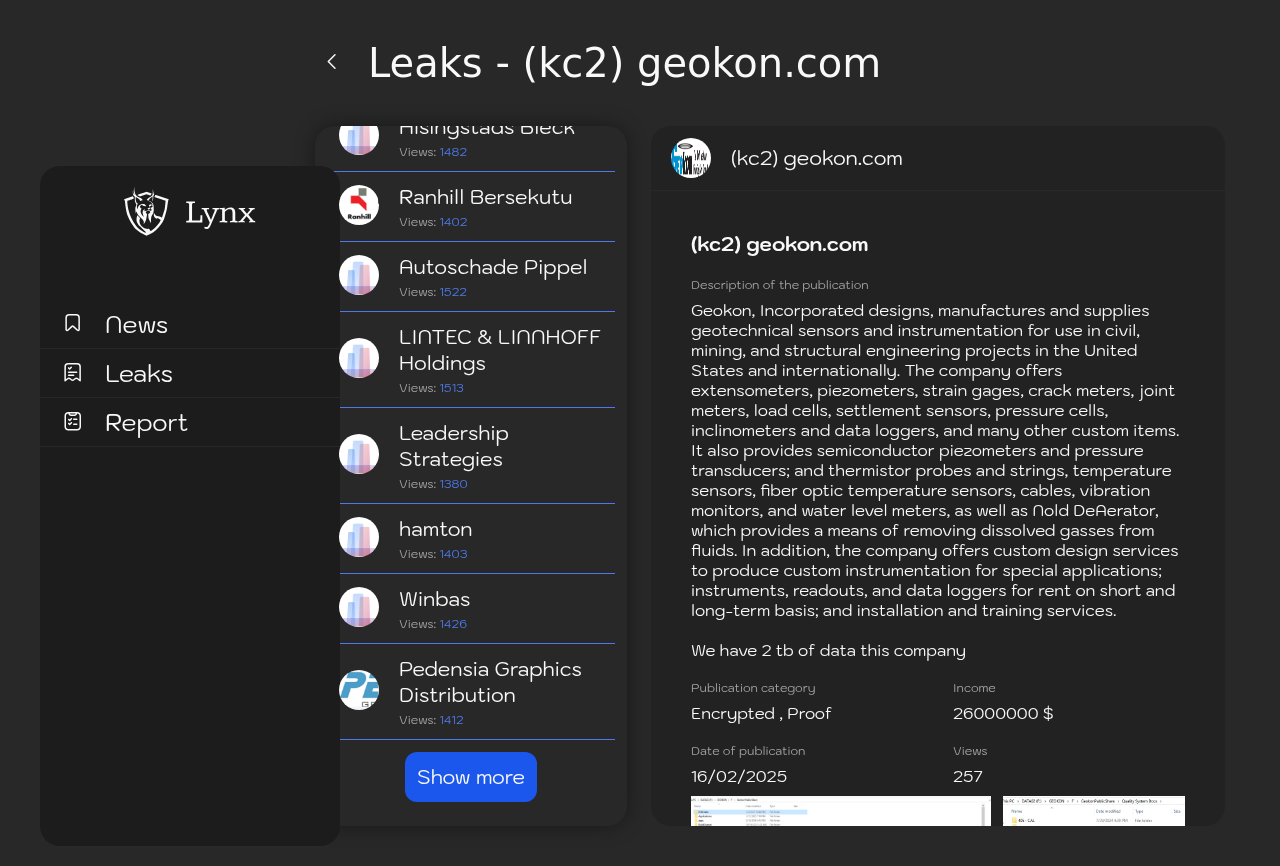Click the Report checklist icon
Image resolution: width=1280 pixels, height=866 pixels.
pos(73,421)
